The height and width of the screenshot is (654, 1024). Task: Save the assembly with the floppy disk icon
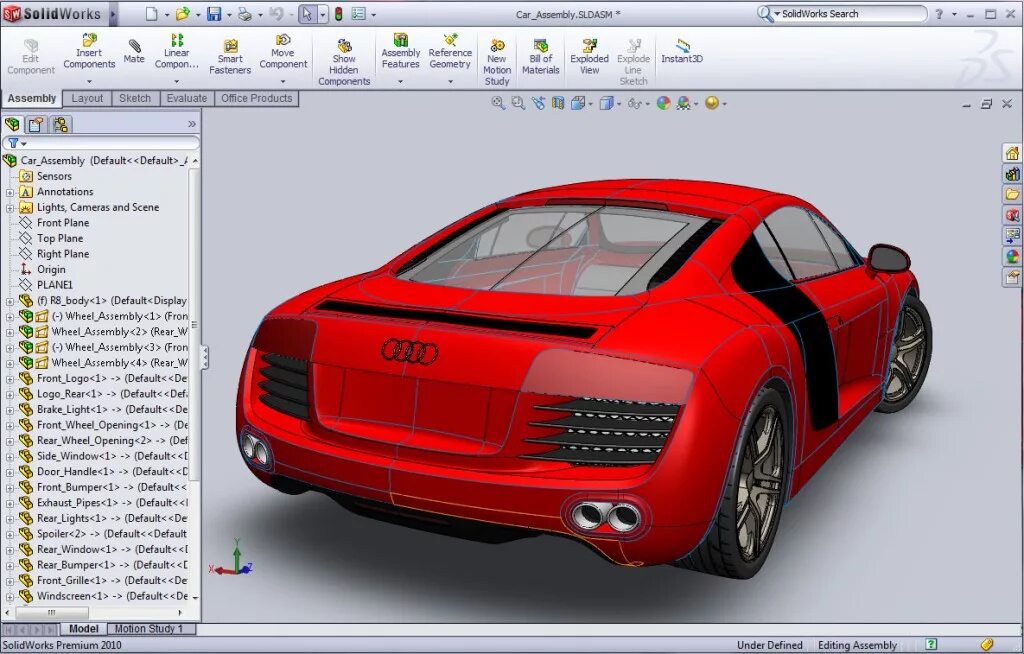click(214, 14)
